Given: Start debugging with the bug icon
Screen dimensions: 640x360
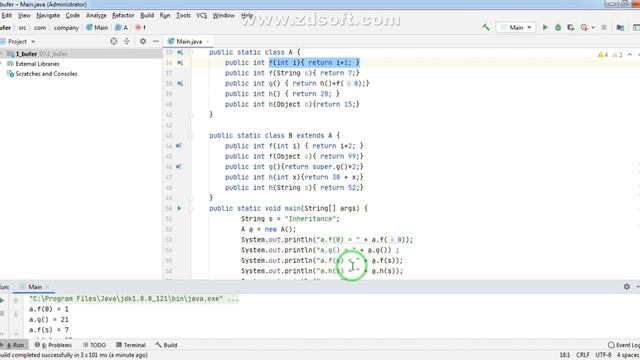Looking at the screenshot, I should [558, 27].
